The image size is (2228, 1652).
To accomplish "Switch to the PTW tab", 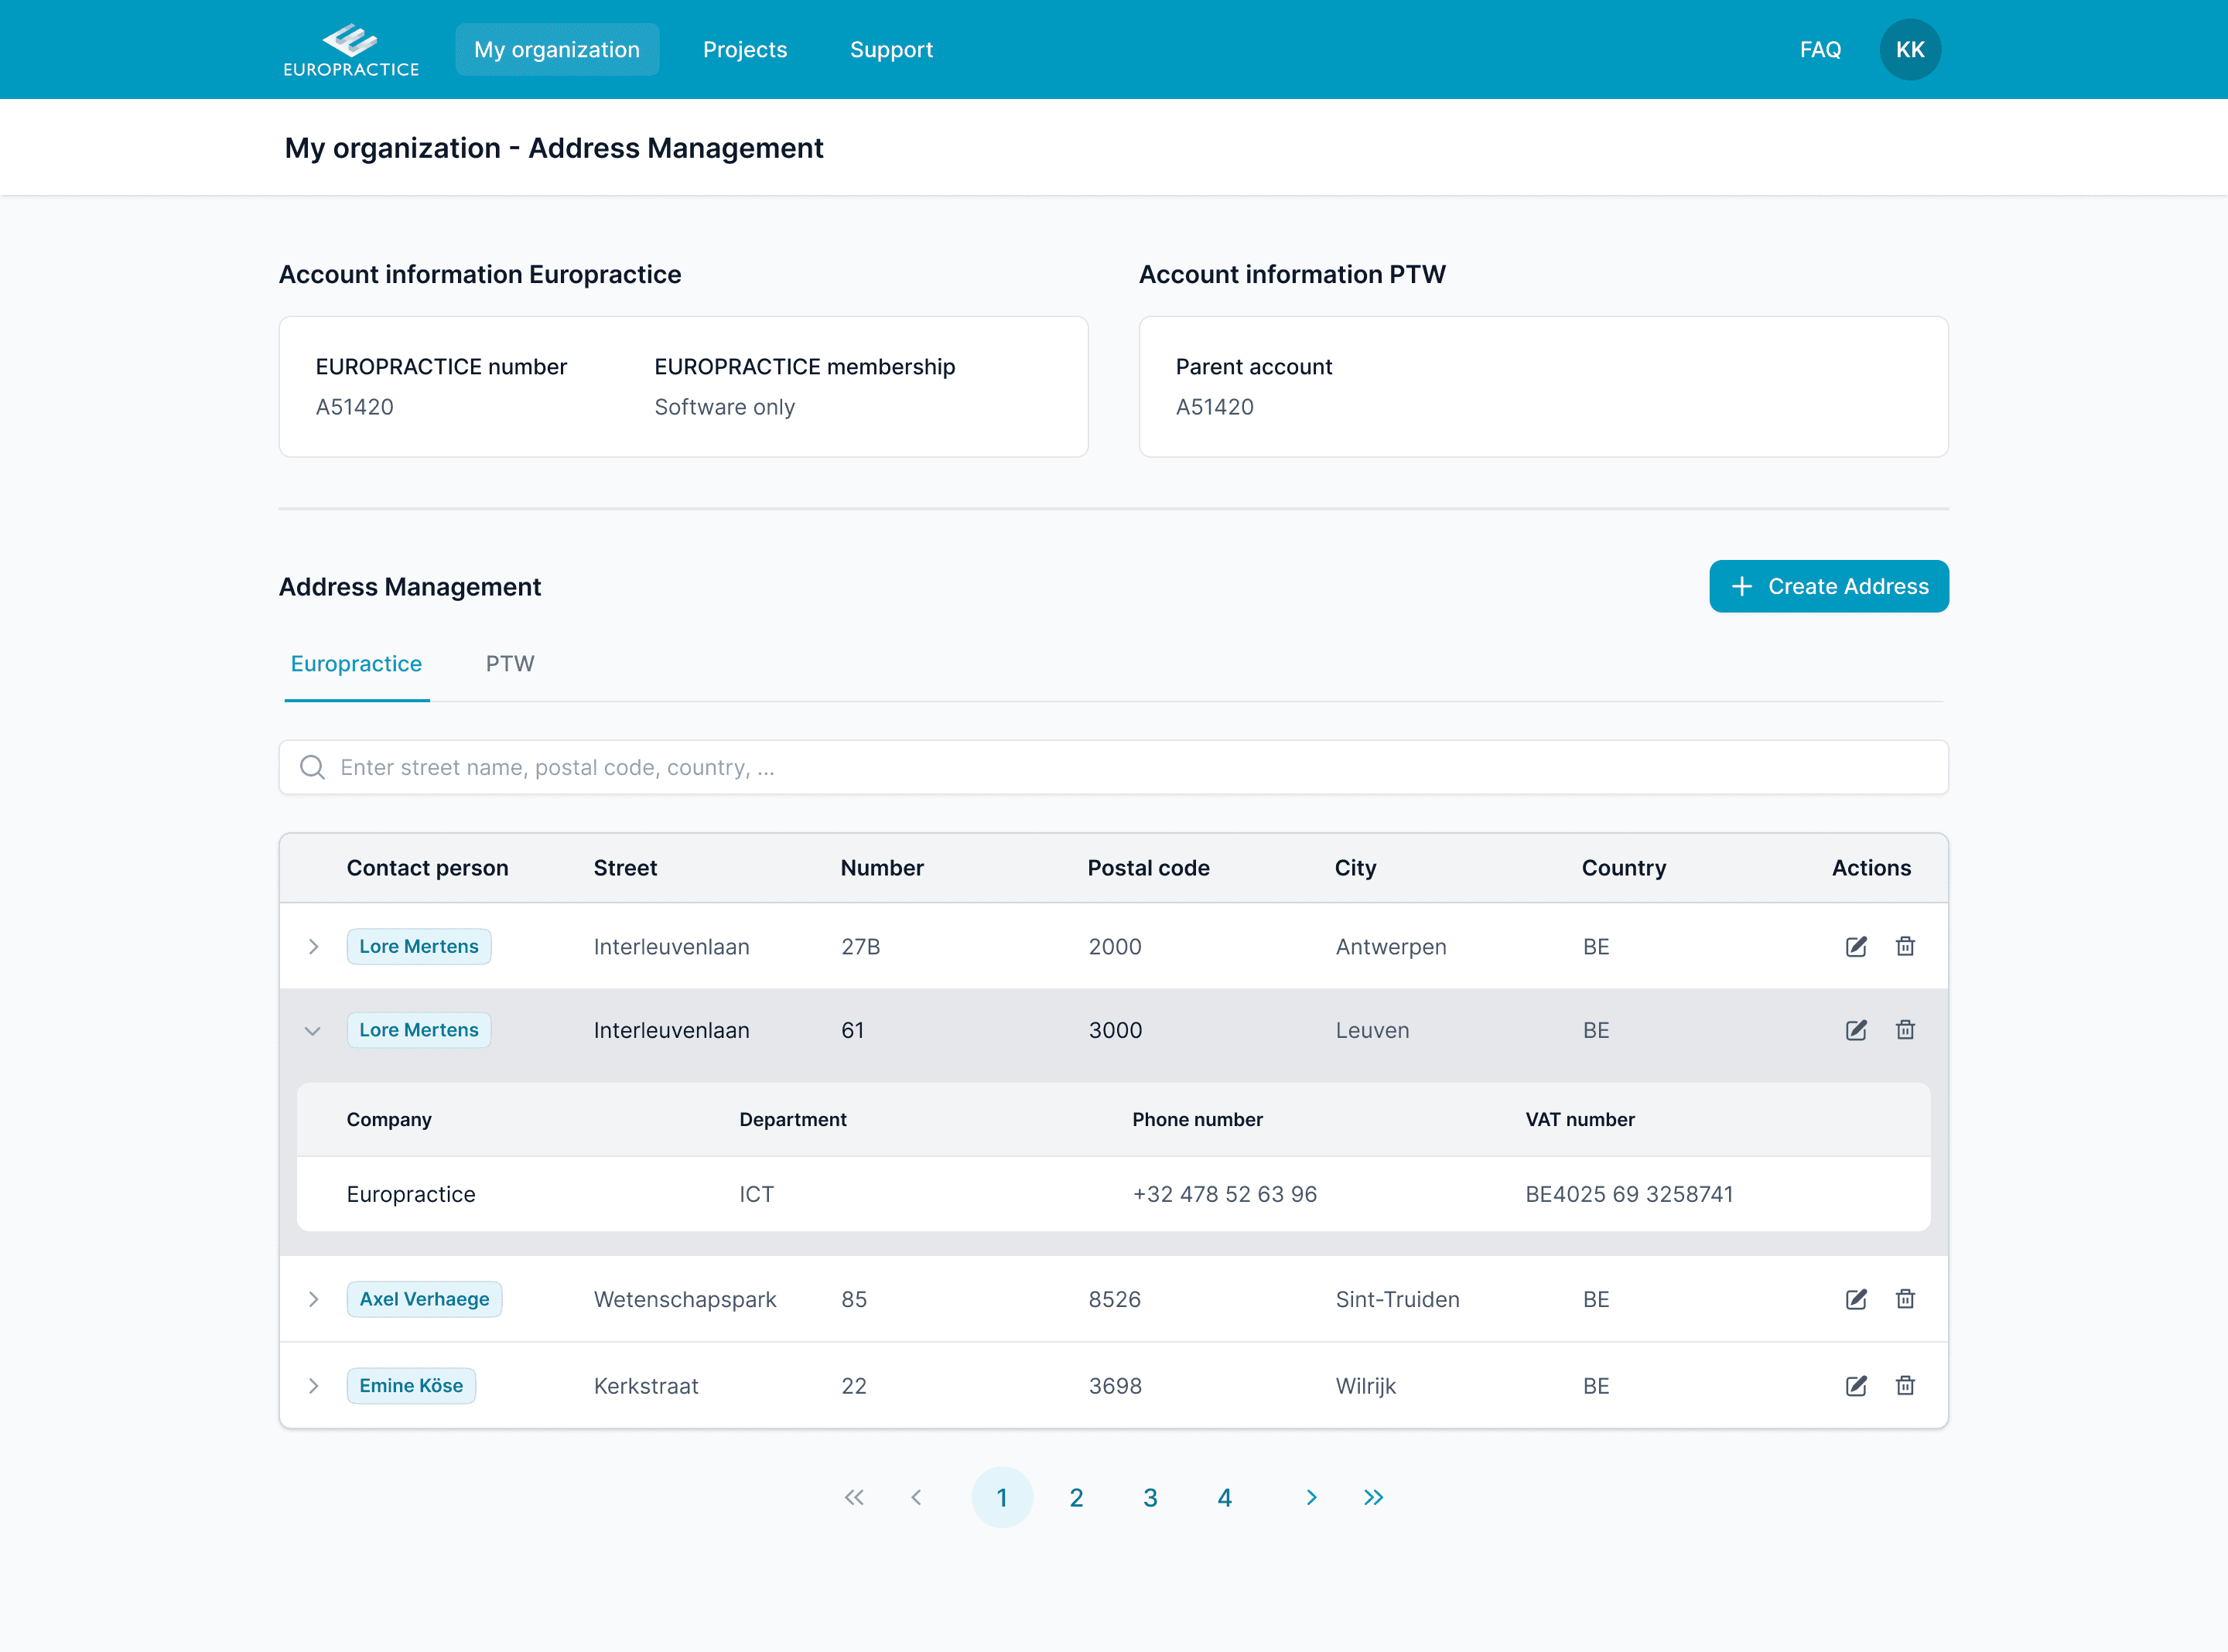I will (510, 664).
